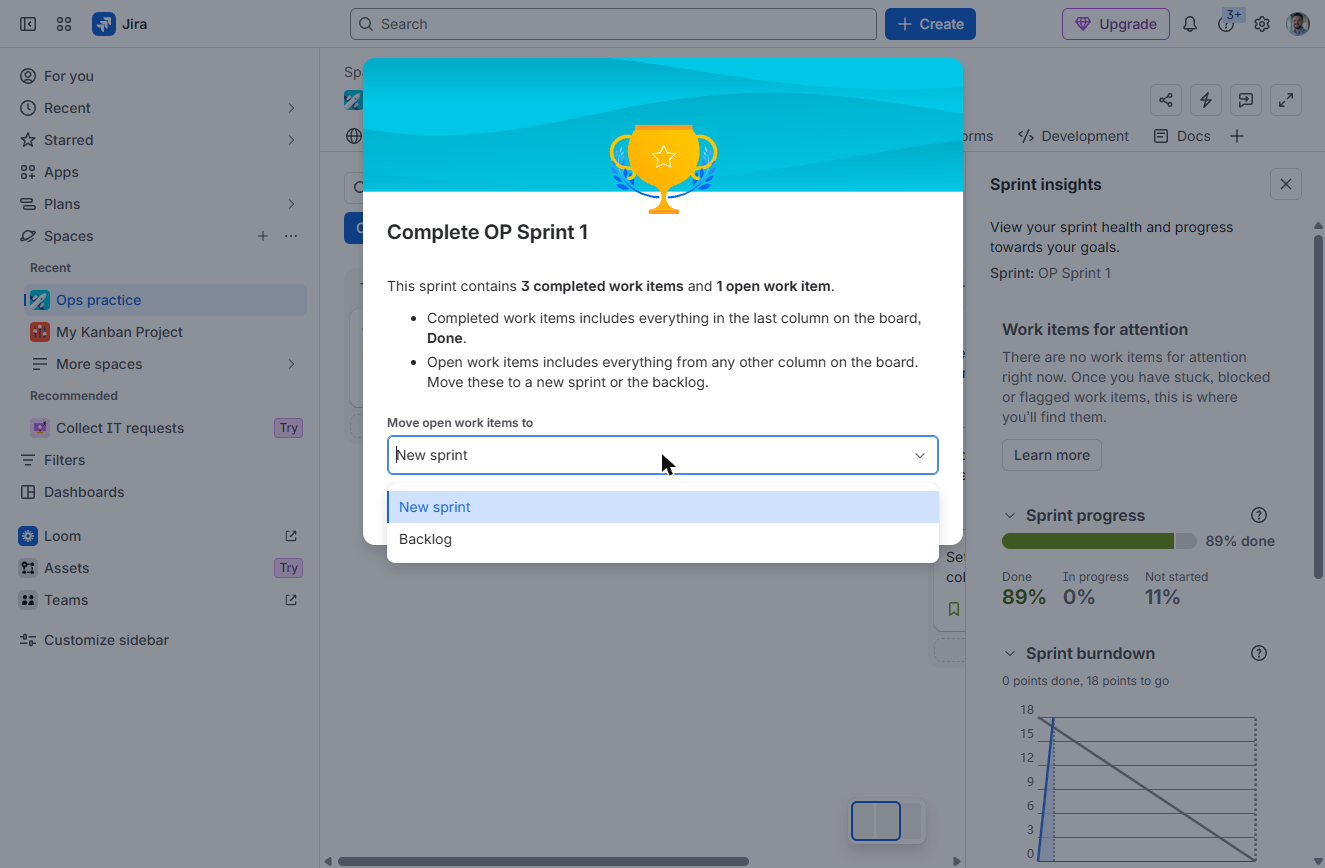Open Spaces more options ellipsis
Screen dimensions: 1325x868
[291, 236]
